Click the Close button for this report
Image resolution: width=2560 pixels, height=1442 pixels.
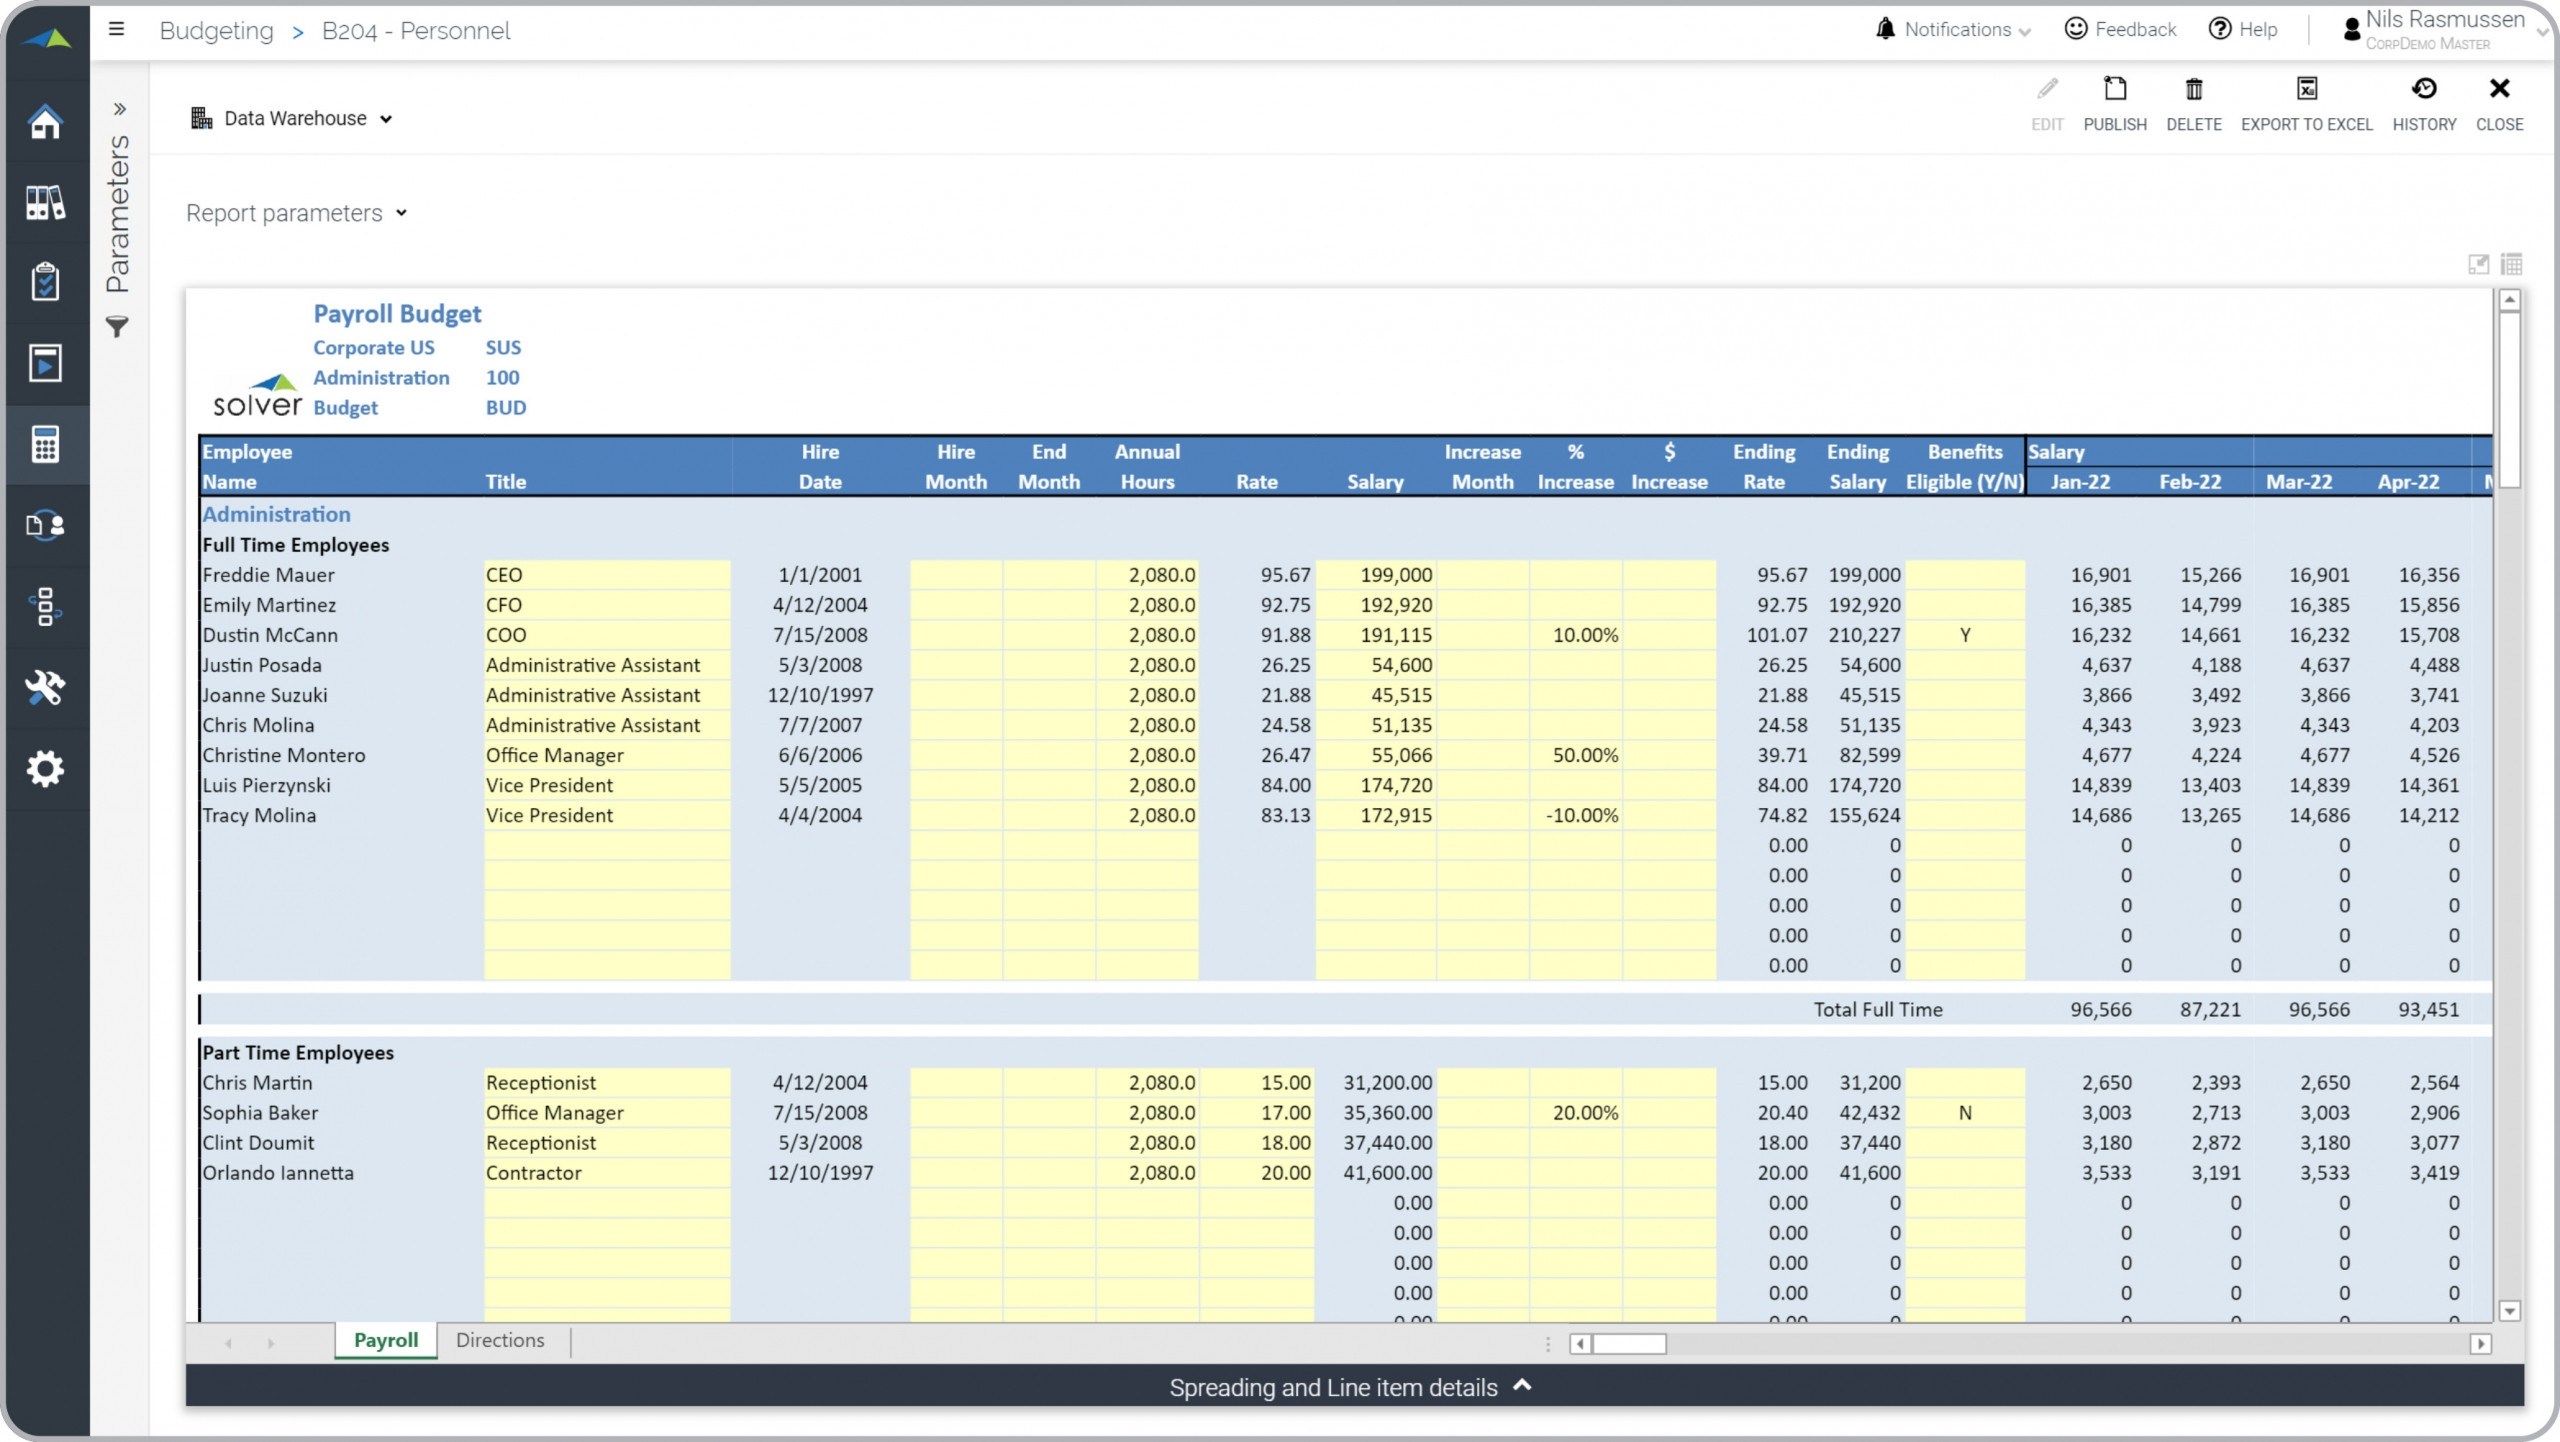(2498, 100)
